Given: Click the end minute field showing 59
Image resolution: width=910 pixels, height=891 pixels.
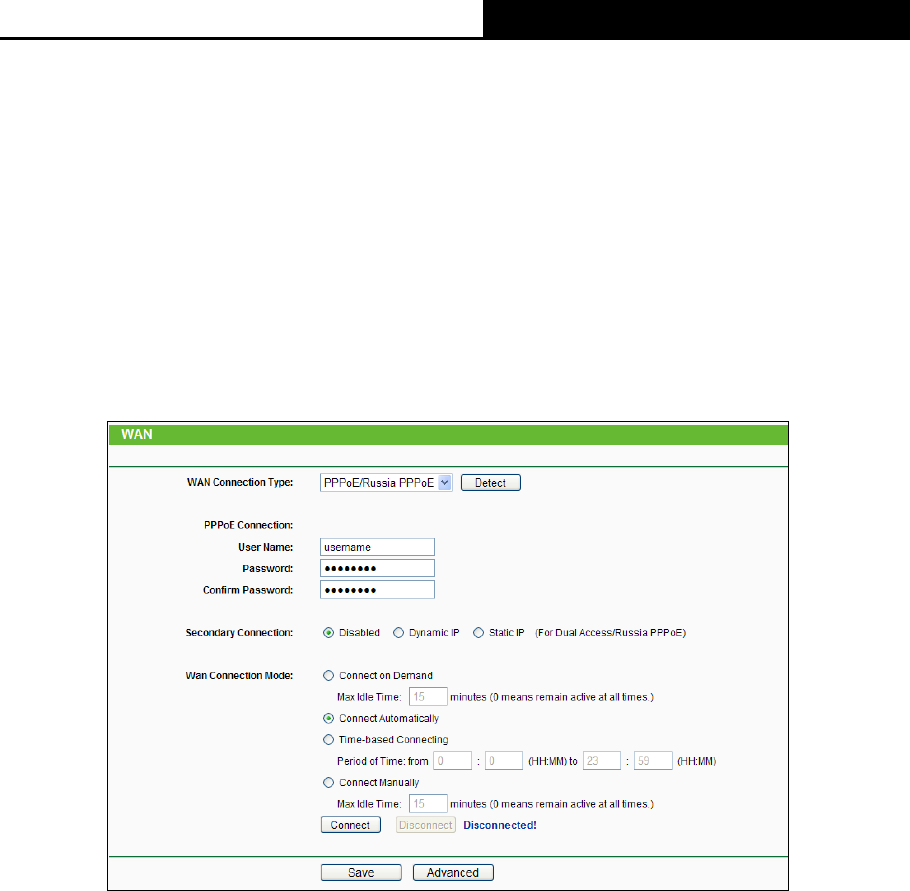Looking at the screenshot, I should 653,761.
